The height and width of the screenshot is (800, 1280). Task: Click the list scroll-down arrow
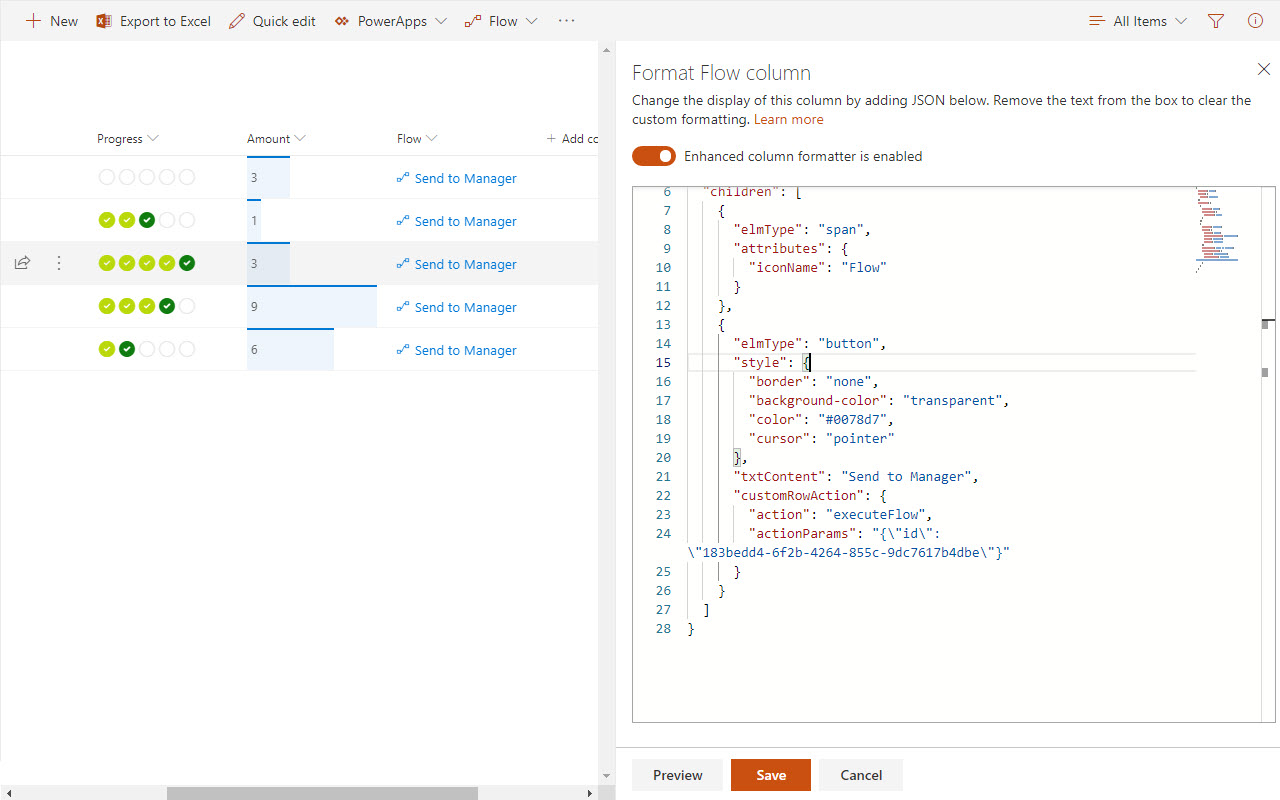606,775
